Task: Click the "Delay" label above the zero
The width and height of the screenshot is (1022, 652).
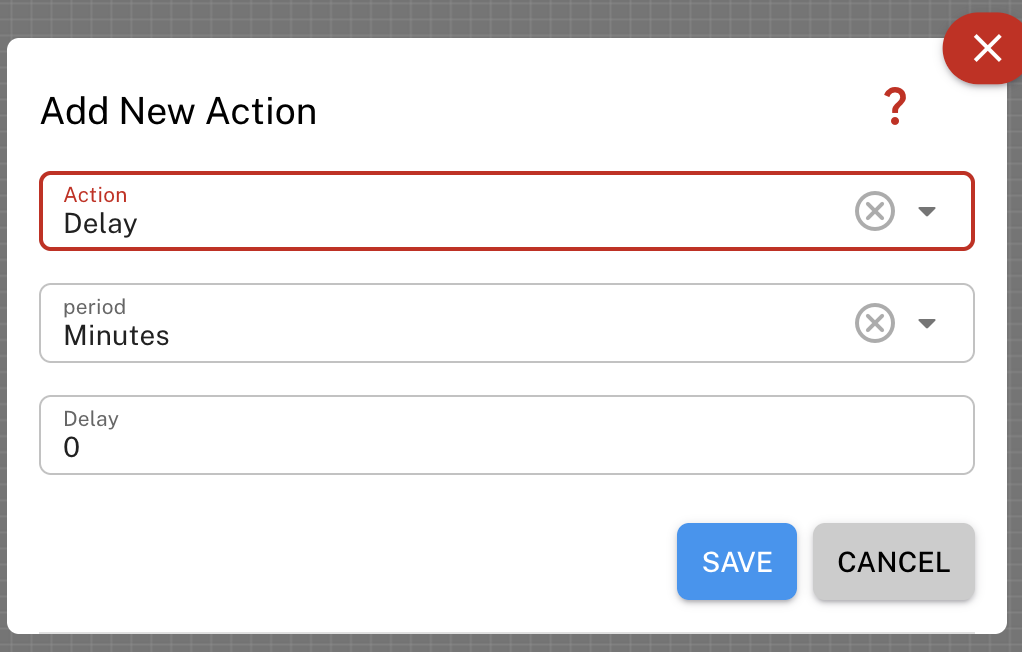Action: click(x=91, y=419)
